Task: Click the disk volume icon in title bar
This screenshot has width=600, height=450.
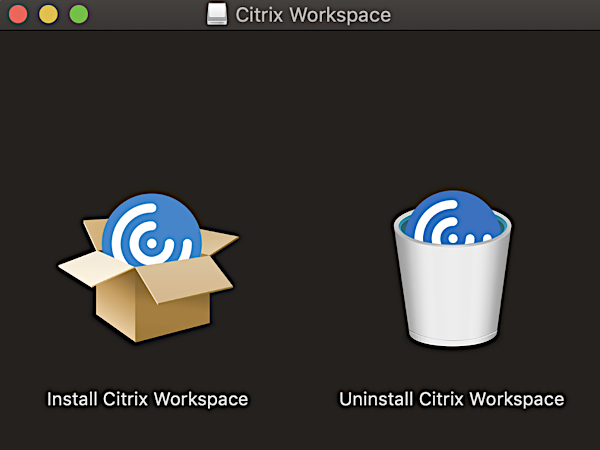Action: [217, 15]
